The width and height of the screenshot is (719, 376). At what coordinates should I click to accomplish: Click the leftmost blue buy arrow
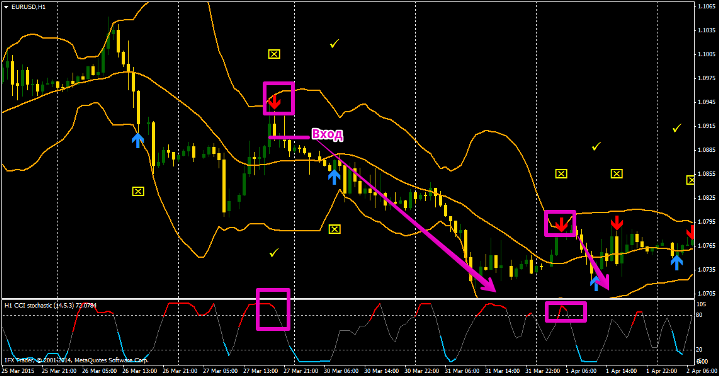138,140
